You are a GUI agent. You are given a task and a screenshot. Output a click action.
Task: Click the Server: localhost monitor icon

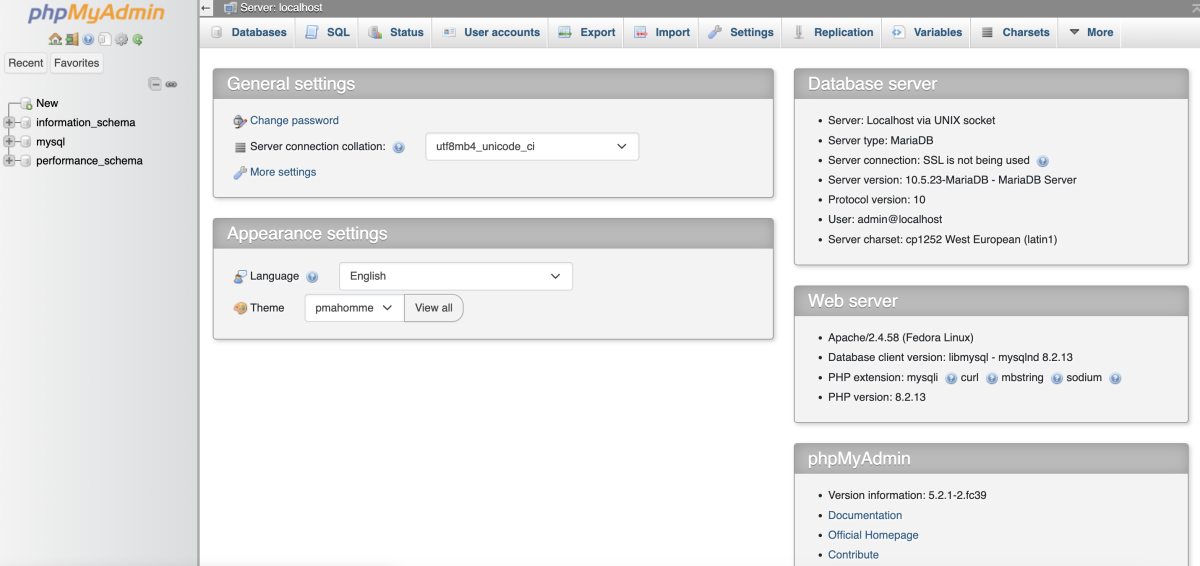coord(230,8)
